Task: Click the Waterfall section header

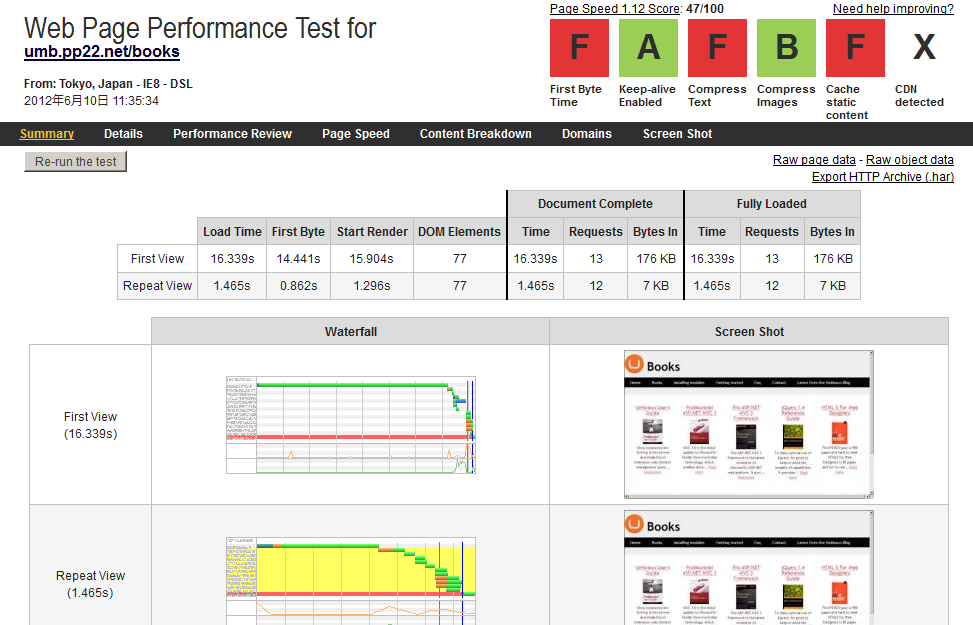Action: point(351,331)
